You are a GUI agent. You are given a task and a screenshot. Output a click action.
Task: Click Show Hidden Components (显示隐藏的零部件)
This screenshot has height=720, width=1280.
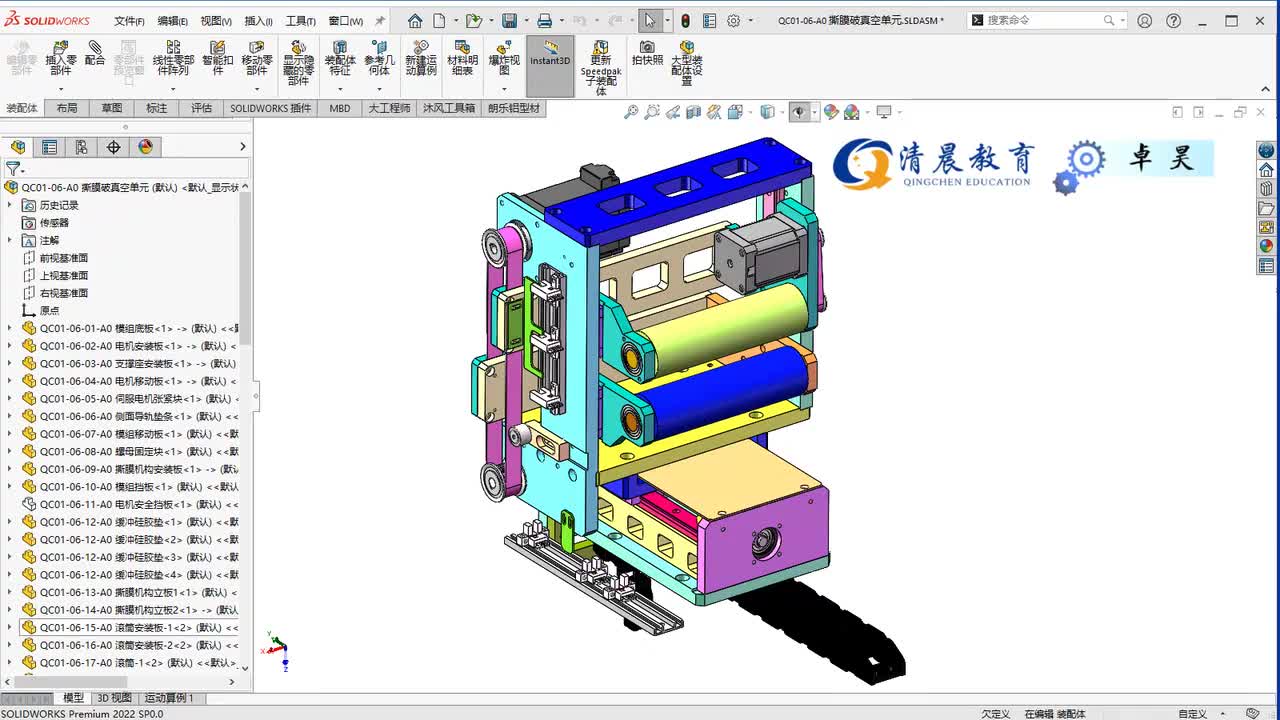tap(298, 63)
